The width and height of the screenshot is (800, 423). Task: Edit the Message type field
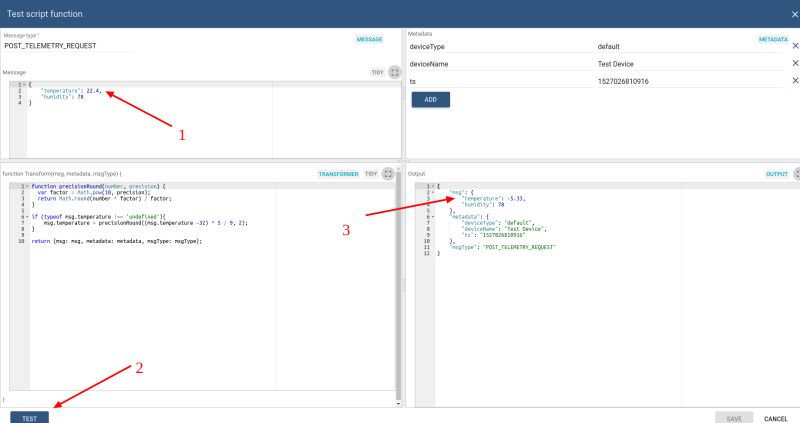[68, 45]
